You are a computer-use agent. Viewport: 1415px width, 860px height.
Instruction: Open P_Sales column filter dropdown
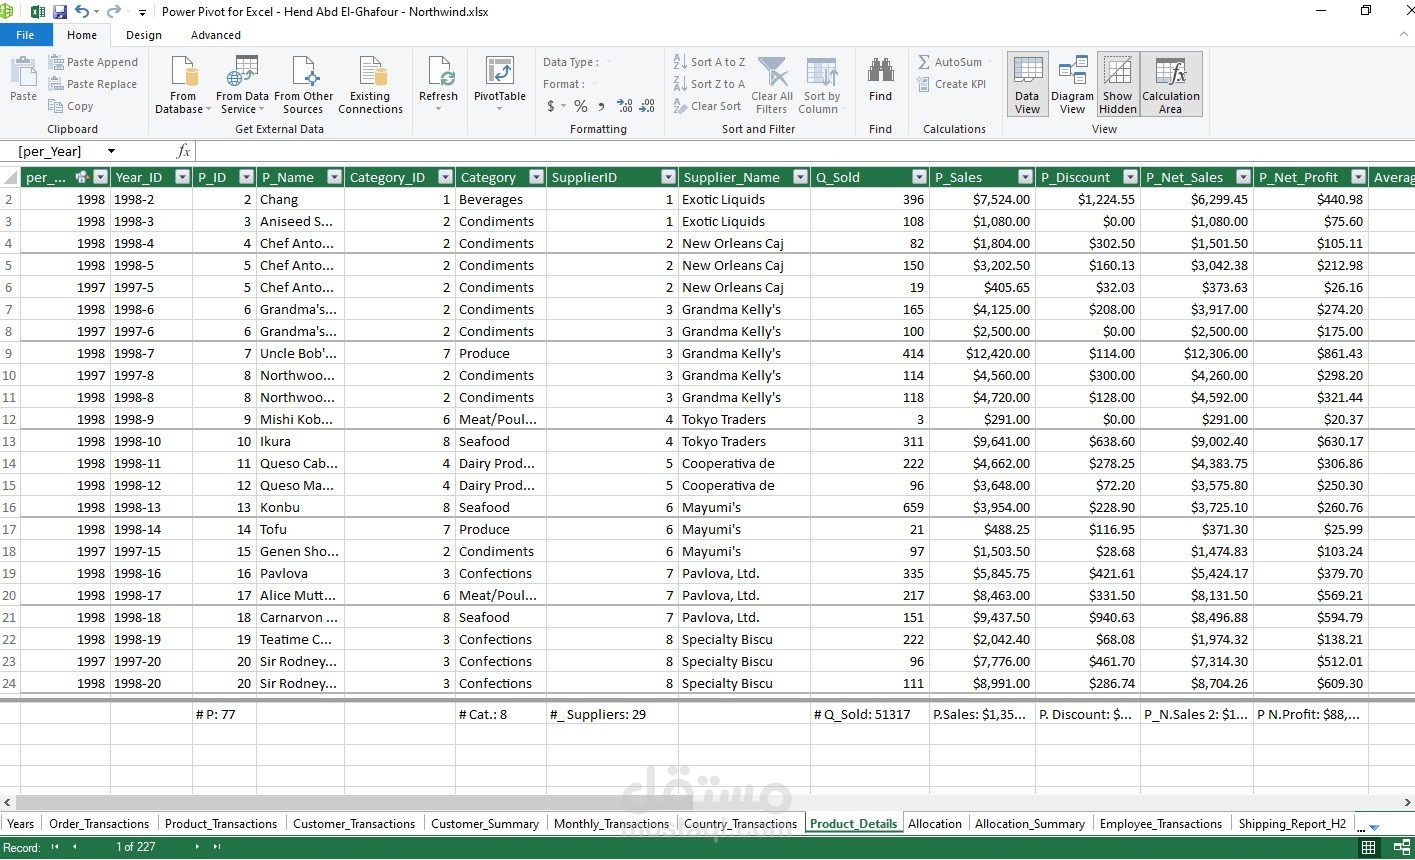click(1025, 177)
